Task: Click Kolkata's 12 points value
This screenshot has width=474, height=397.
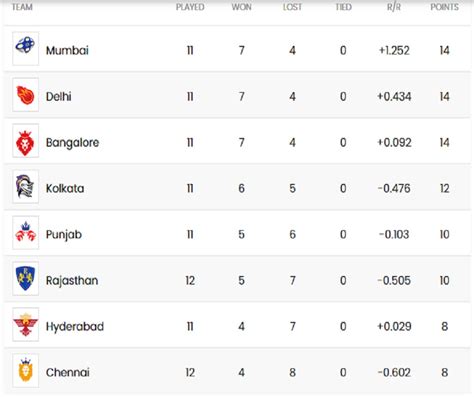Action: (444, 189)
